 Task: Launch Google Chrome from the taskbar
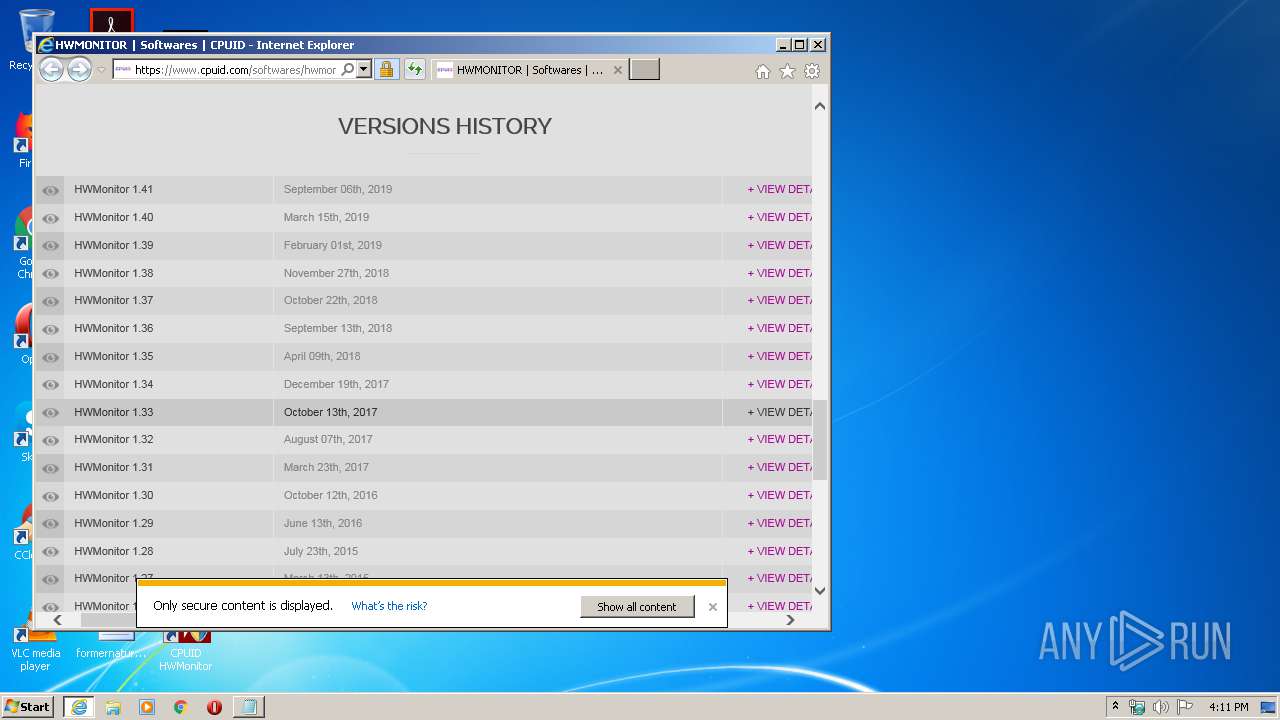pyautogui.click(x=181, y=706)
